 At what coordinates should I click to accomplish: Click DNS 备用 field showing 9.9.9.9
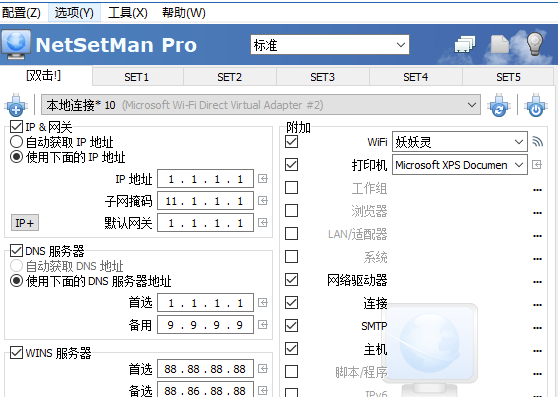(205, 325)
